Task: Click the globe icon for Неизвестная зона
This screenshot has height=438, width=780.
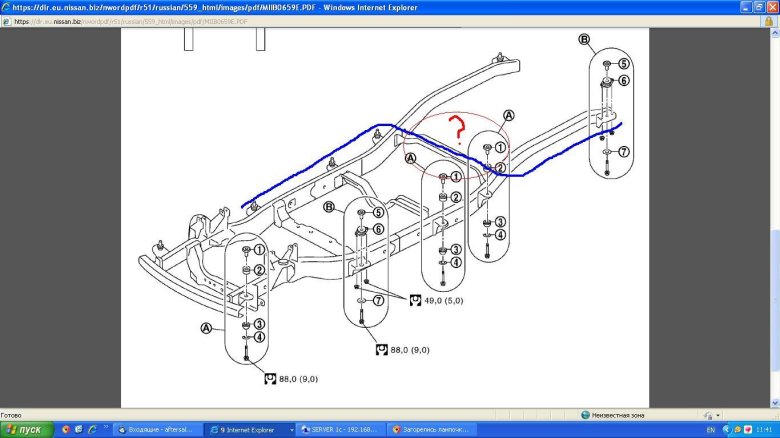Action: click(586, 415)
